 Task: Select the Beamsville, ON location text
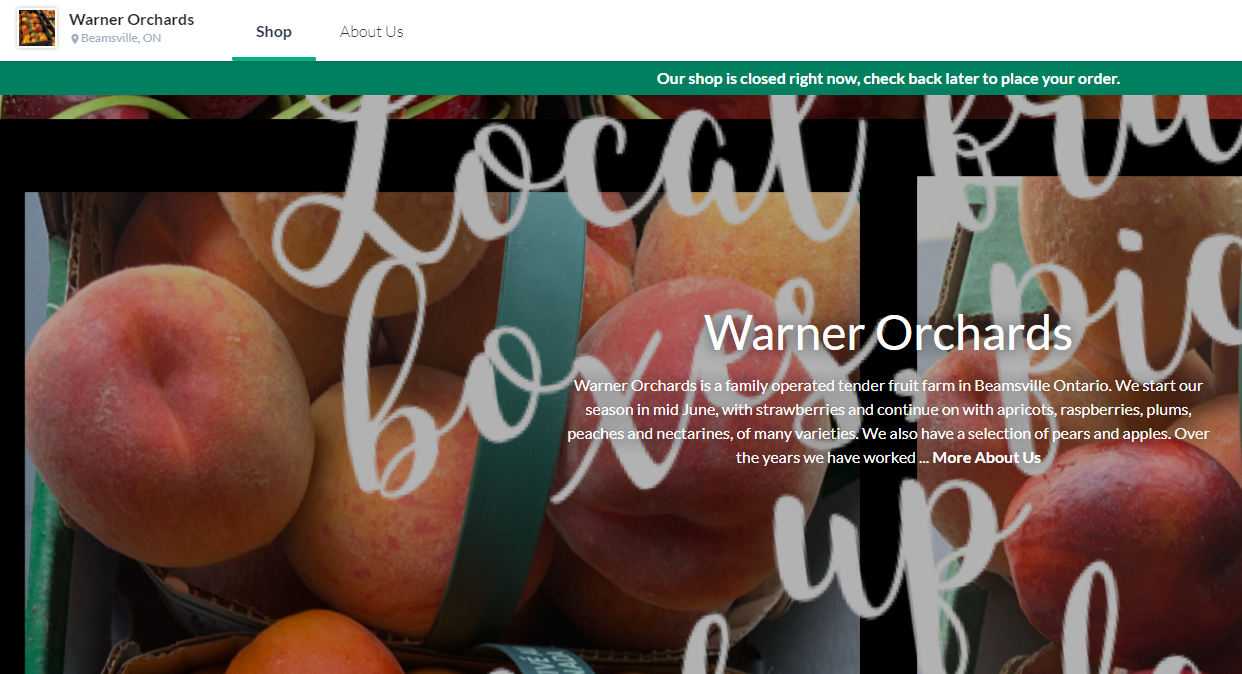(121, 38)
